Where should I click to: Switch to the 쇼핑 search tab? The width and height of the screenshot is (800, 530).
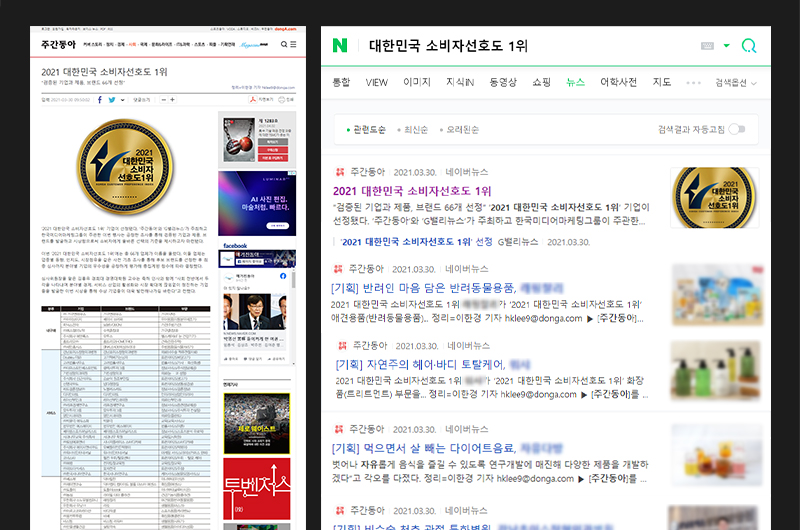[x=541, y=82]
